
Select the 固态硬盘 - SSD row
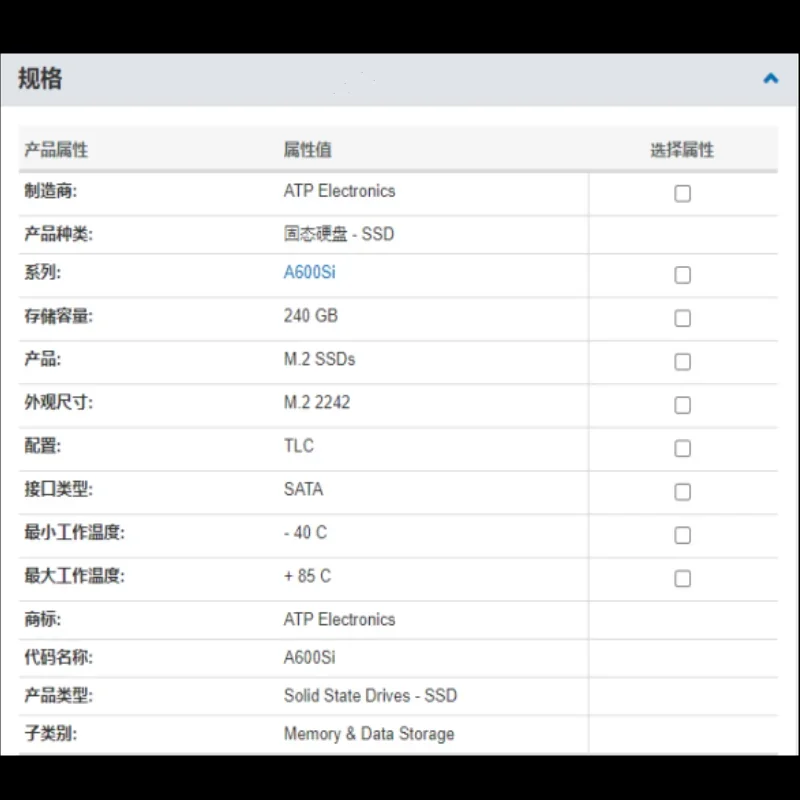click(339, 234)
